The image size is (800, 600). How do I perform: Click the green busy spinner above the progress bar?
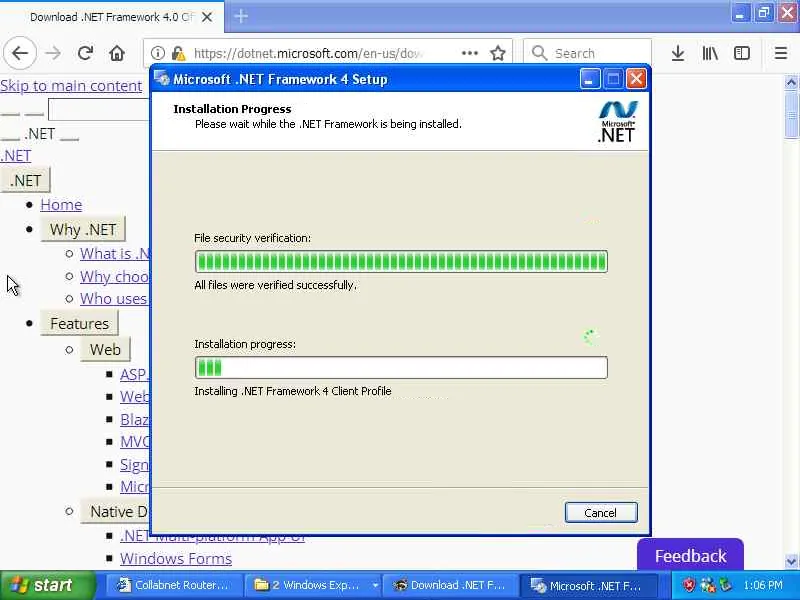(x=590, y=337)
